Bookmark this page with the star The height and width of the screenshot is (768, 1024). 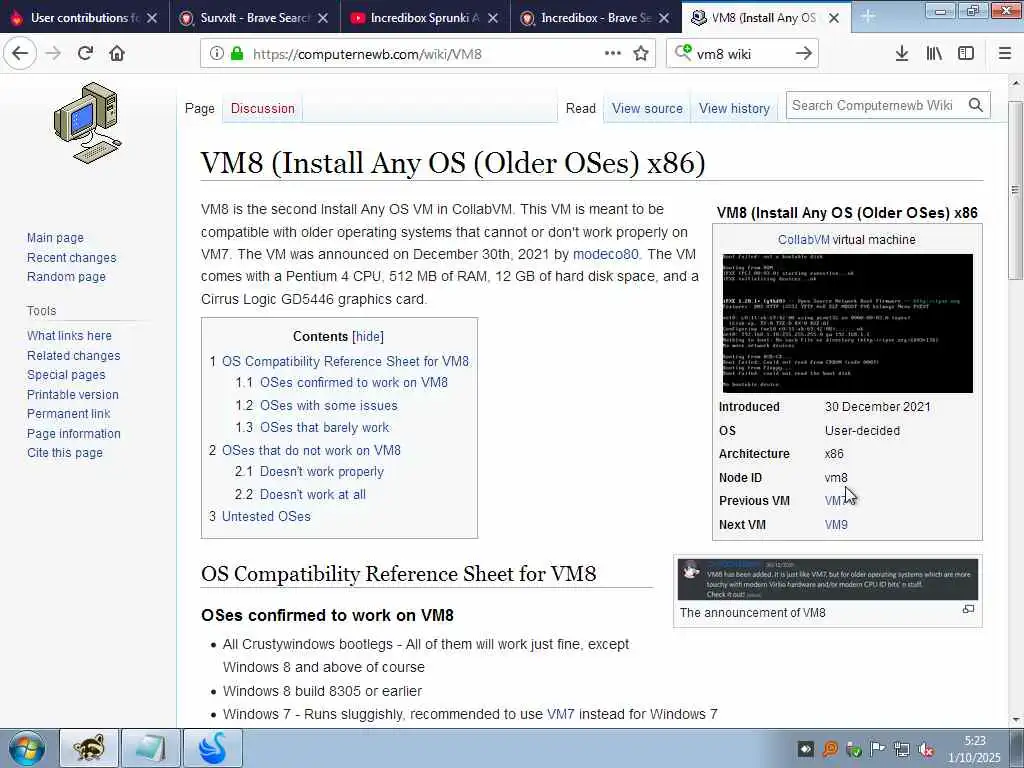(641, 54)
